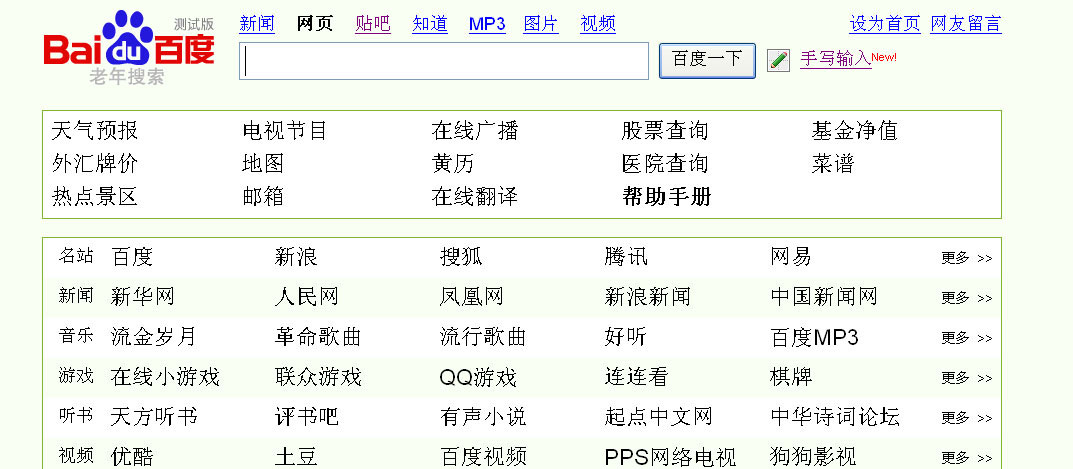The height and width of the screenshot is (469, 1073).
Task: Expand 更多 in the 视频 row
Action: [x=966, y=457]
